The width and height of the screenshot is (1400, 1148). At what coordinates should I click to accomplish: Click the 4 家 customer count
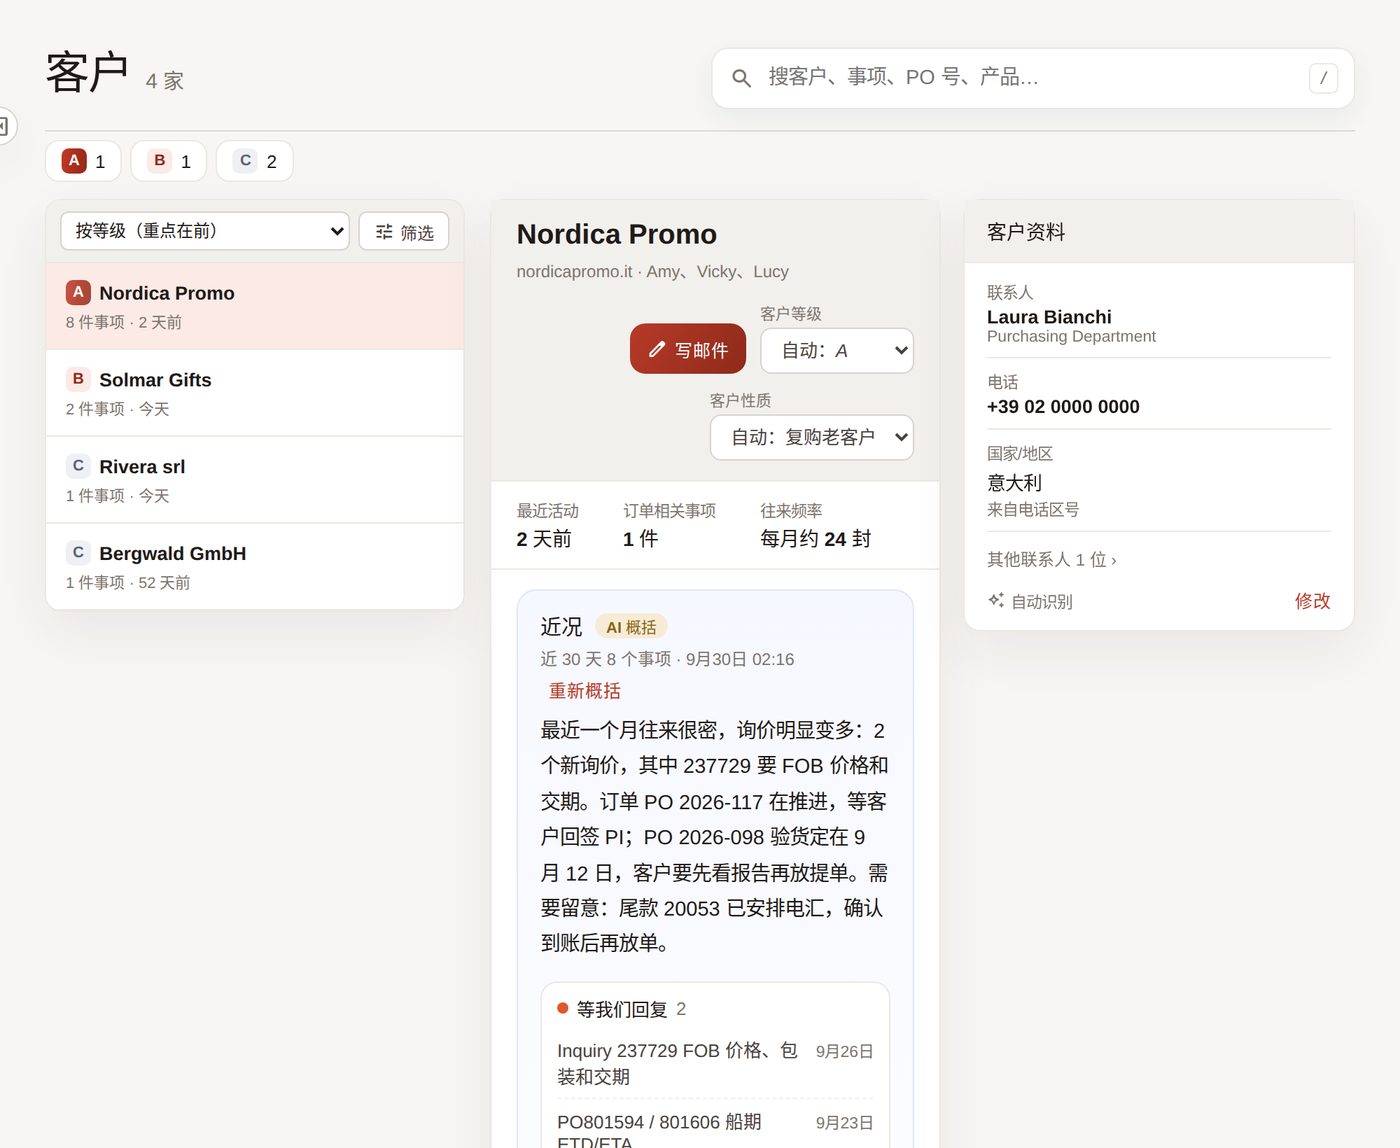(165, 81)
